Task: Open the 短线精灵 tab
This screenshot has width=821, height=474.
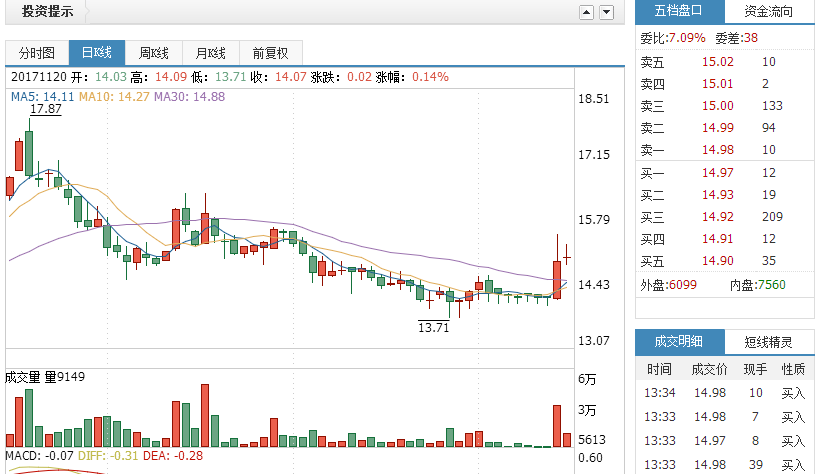Action: (769, 341)
